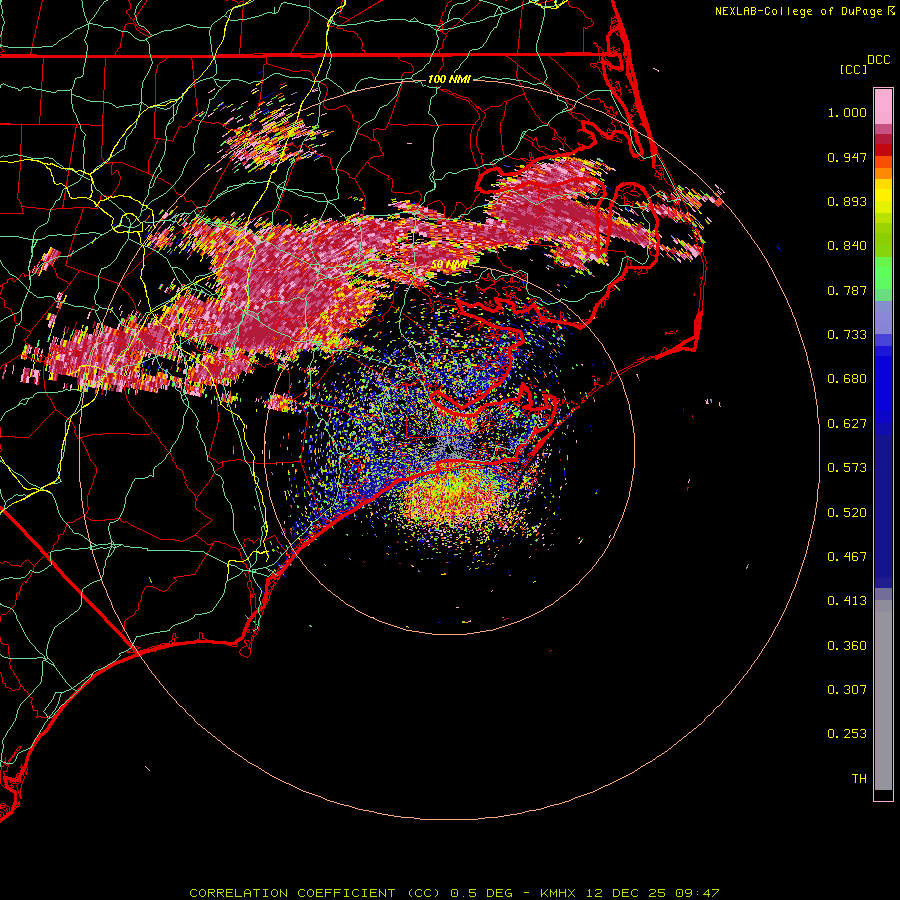Click the 0.733 legend value

(847, 335)
